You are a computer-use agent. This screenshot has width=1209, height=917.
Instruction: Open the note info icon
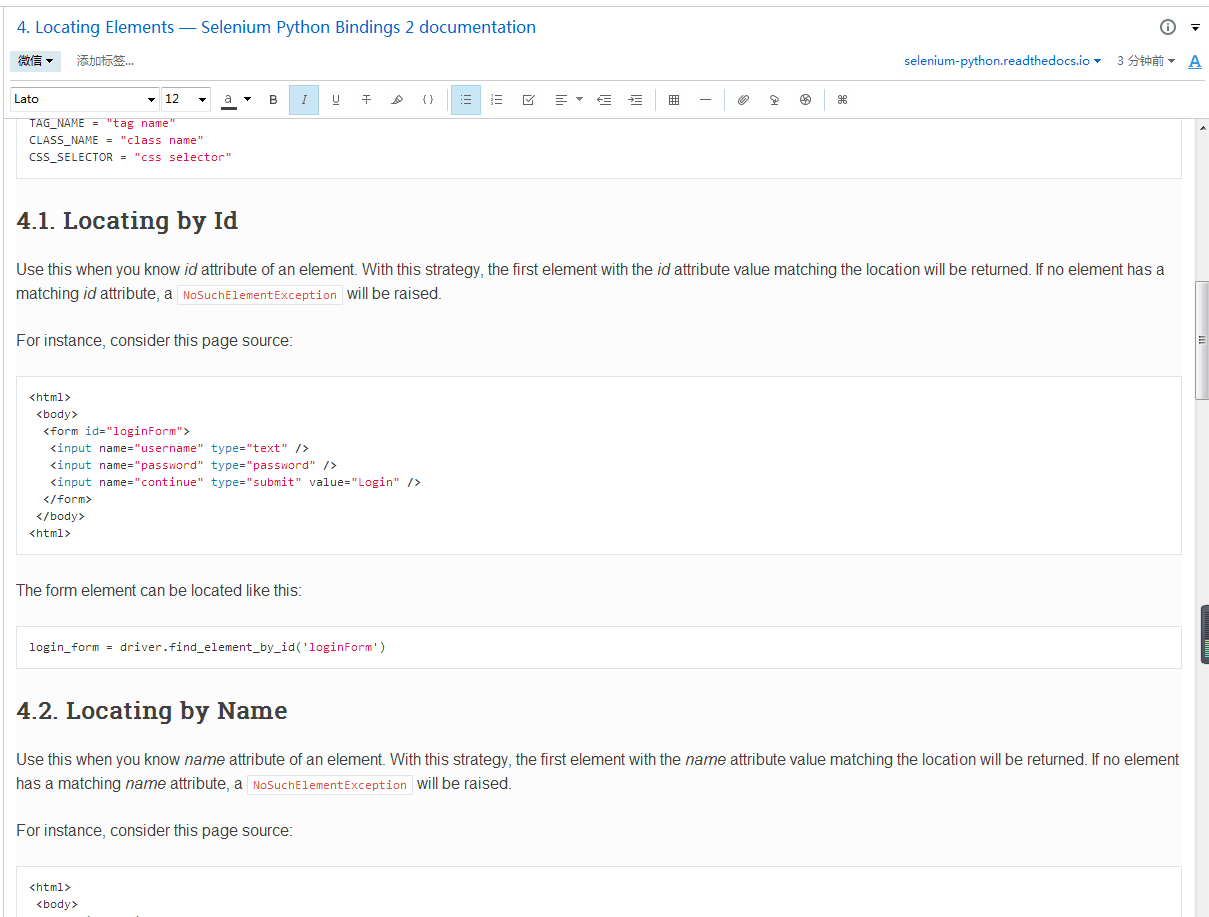[1168, 27]
